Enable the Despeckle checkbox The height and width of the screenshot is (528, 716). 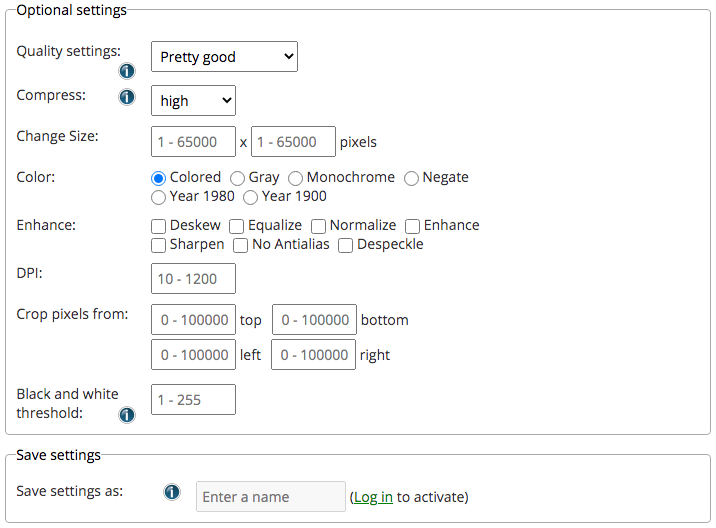(x=346, y=245)
